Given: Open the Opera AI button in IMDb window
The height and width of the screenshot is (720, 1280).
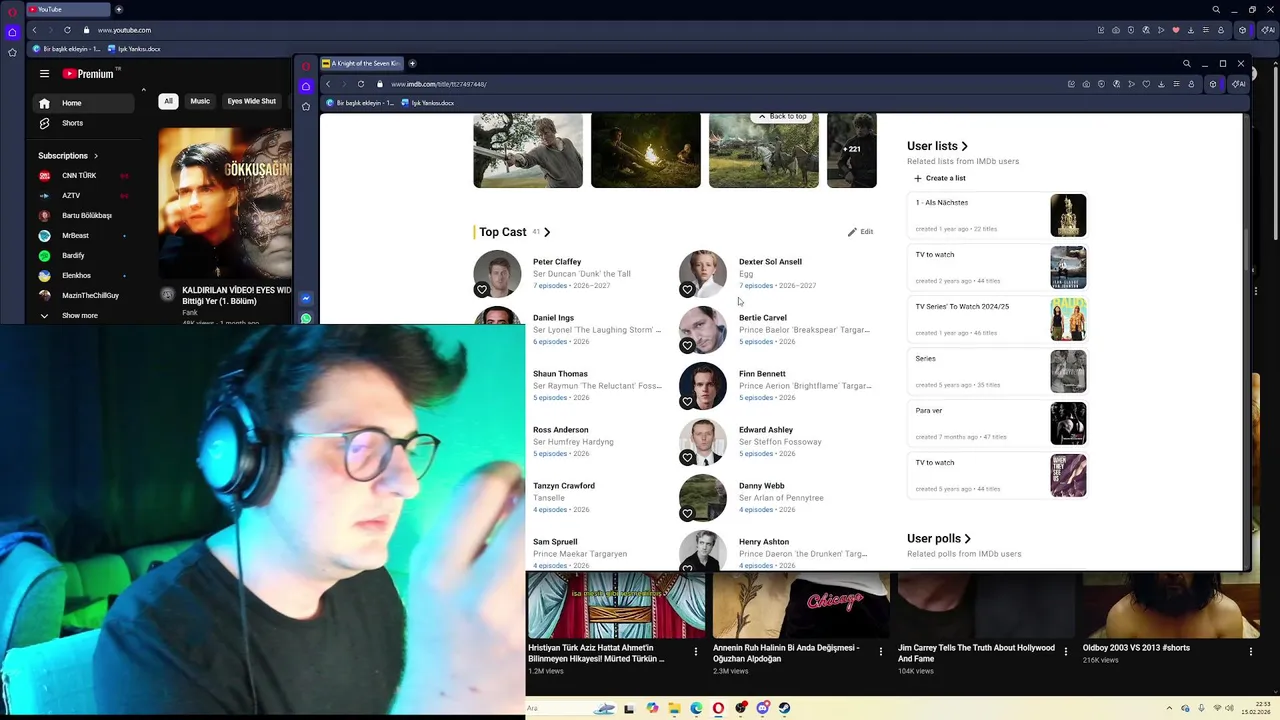Looking at the screenshot, I should [1239, 84].
